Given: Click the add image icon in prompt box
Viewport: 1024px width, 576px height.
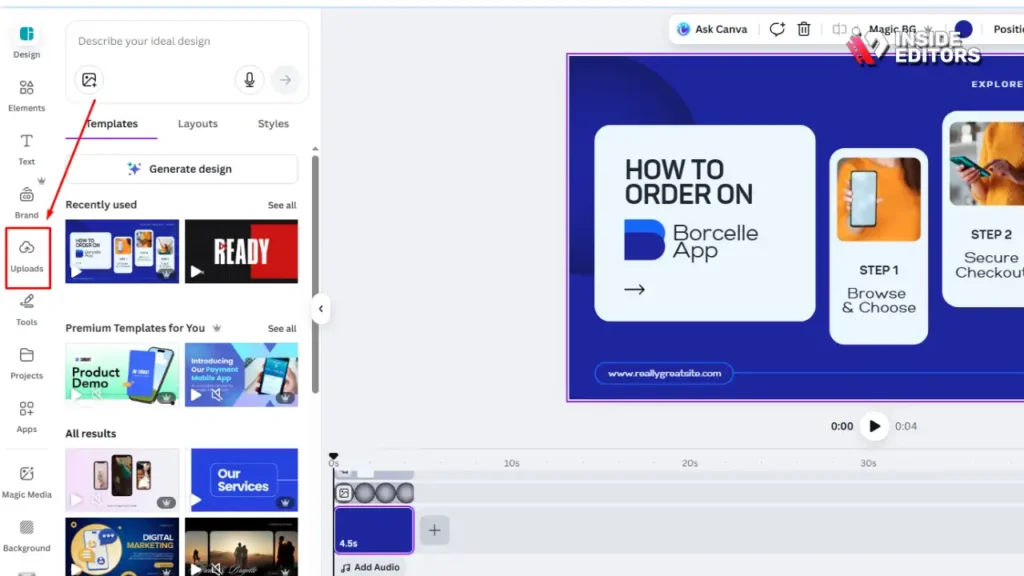Looking at the screenshot, I should point(89,80).
